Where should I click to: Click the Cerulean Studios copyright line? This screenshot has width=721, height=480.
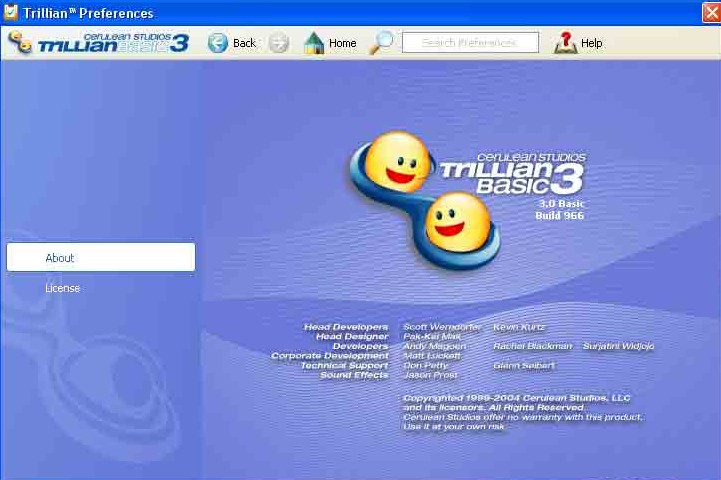(516, 398)
